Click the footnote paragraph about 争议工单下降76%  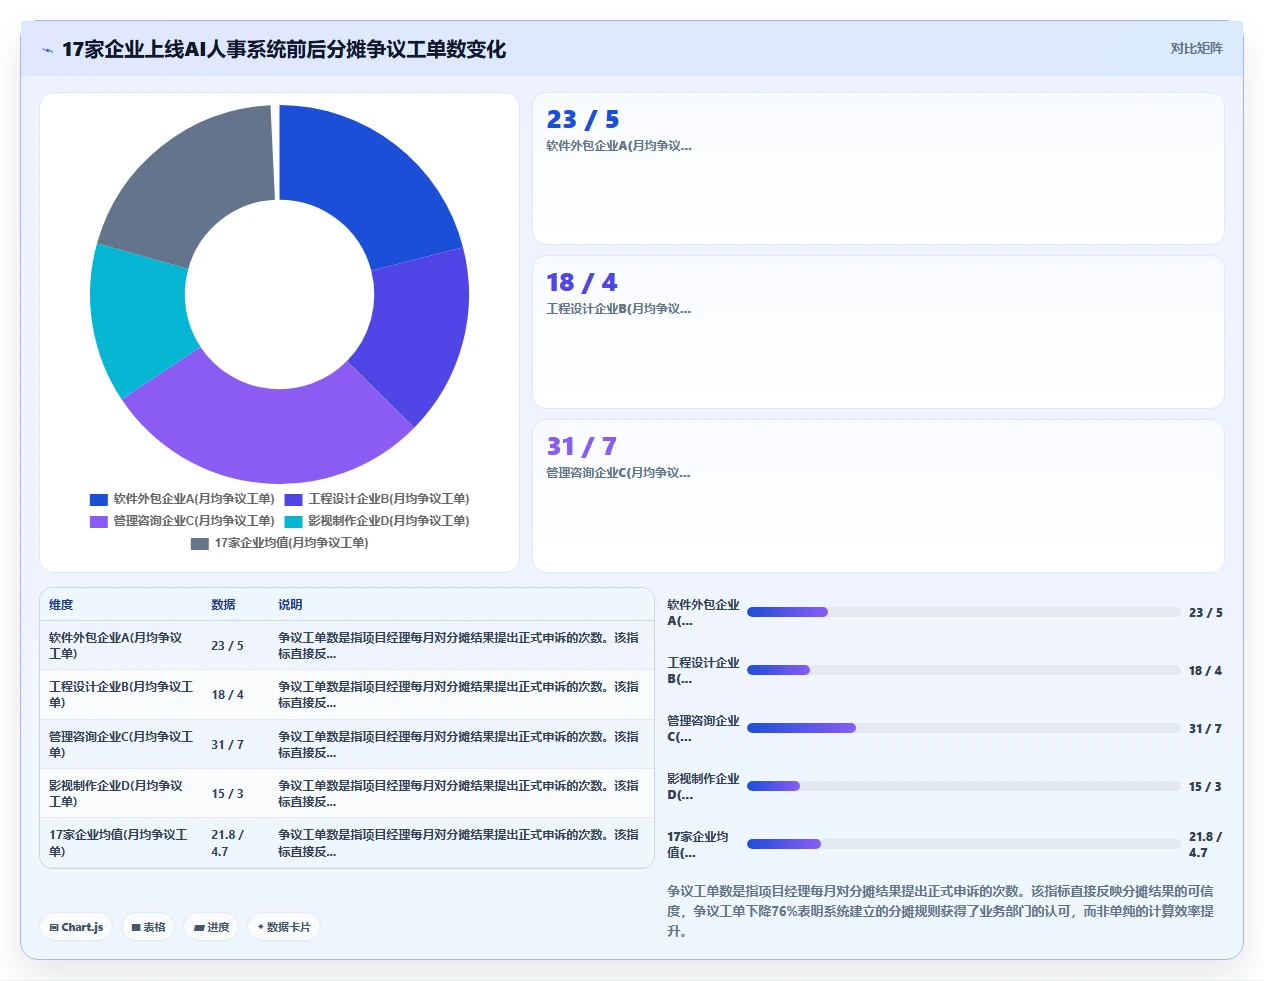click(941, 911)
